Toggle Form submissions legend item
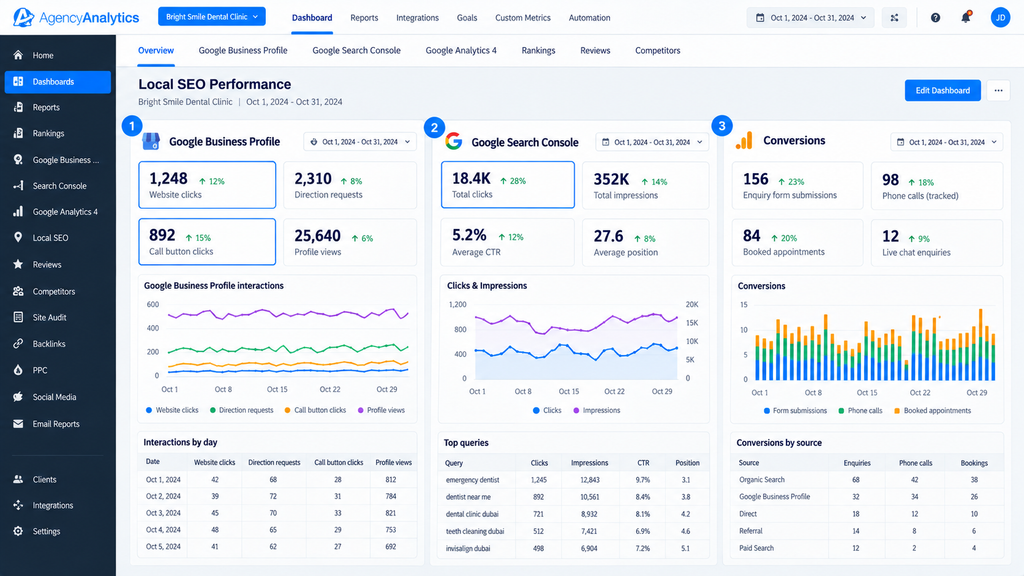Screen dimensions: 1024x576 tap(795, 411)
